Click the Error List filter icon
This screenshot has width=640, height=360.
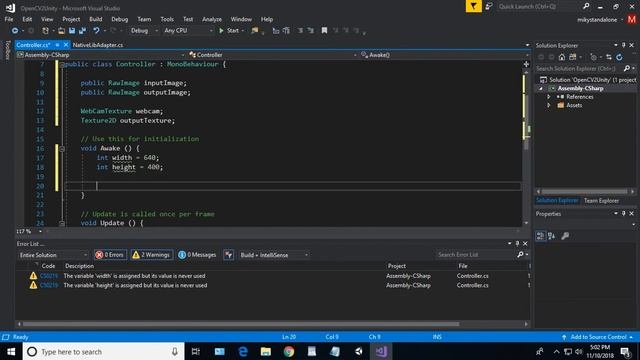[x=229, y=255]
